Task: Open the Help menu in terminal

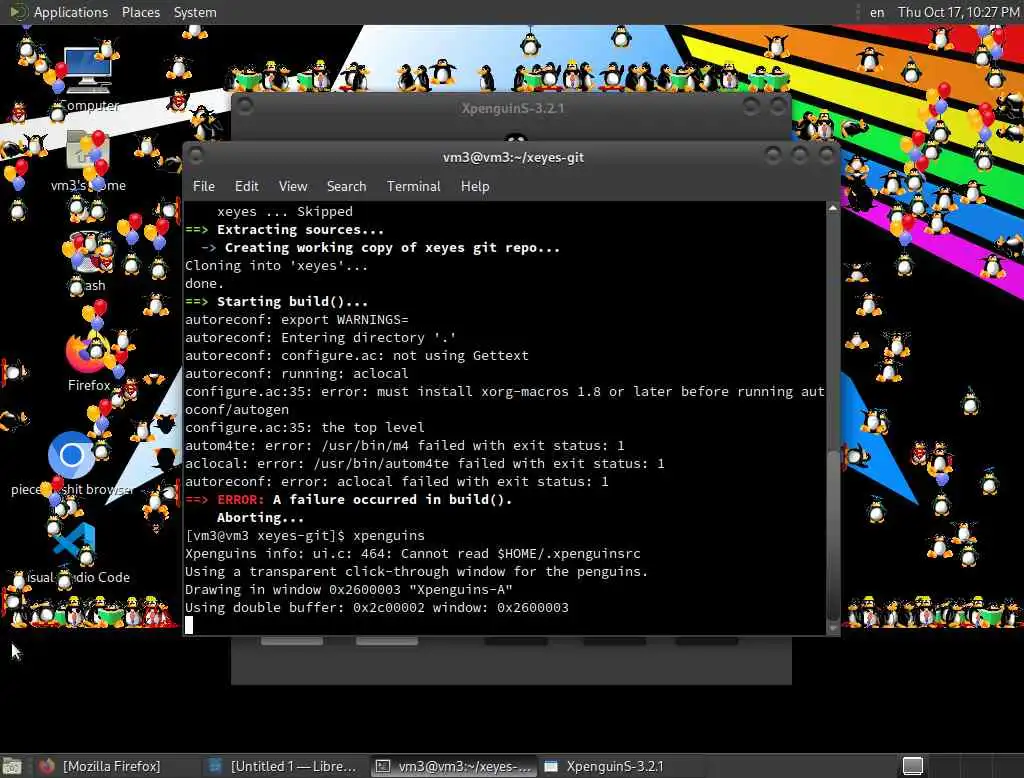Action: 475,186
